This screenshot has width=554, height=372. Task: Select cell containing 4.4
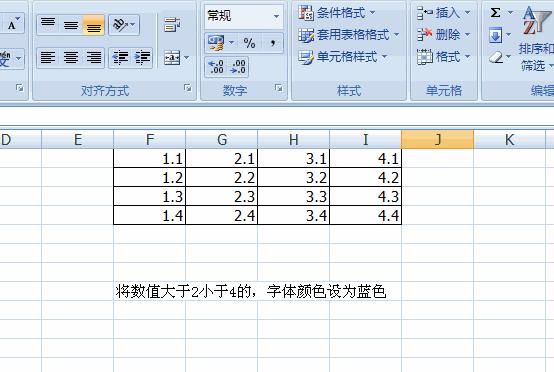coord(366,215)
